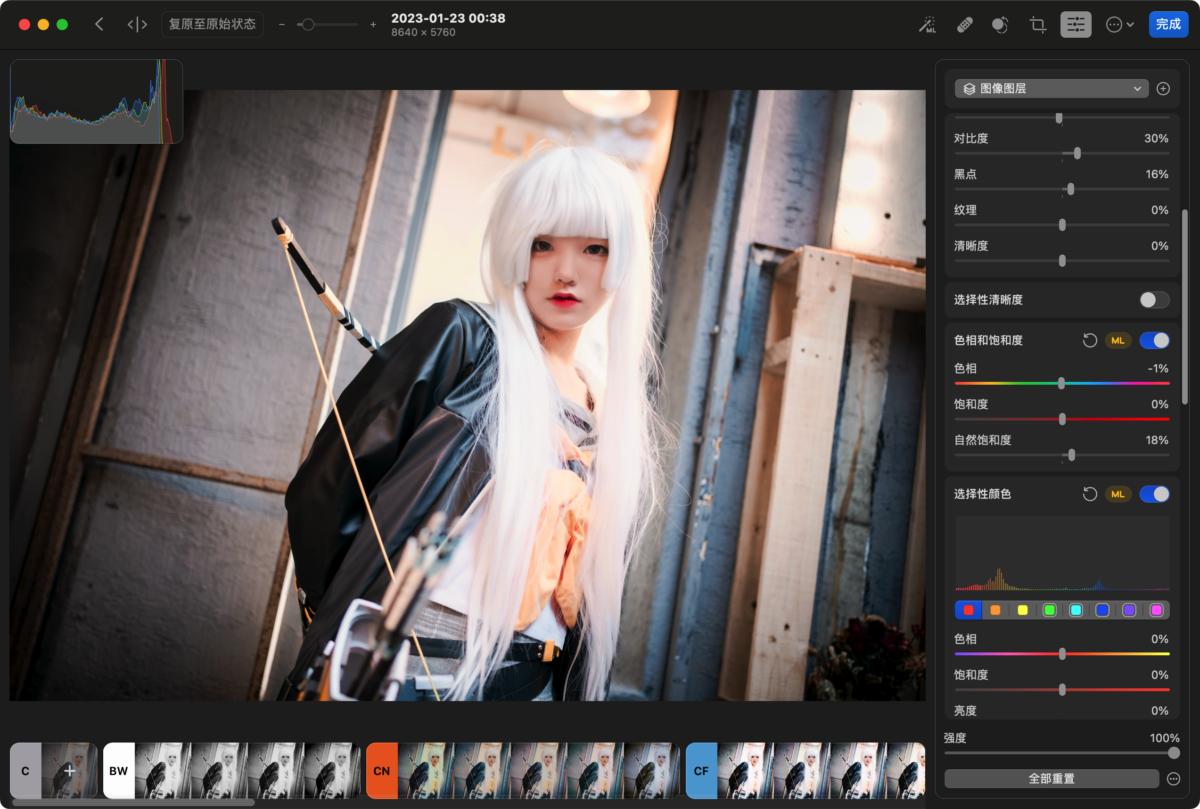Select the red color swatch
This screenshot has width=1200, height=809.
point(968,610)
